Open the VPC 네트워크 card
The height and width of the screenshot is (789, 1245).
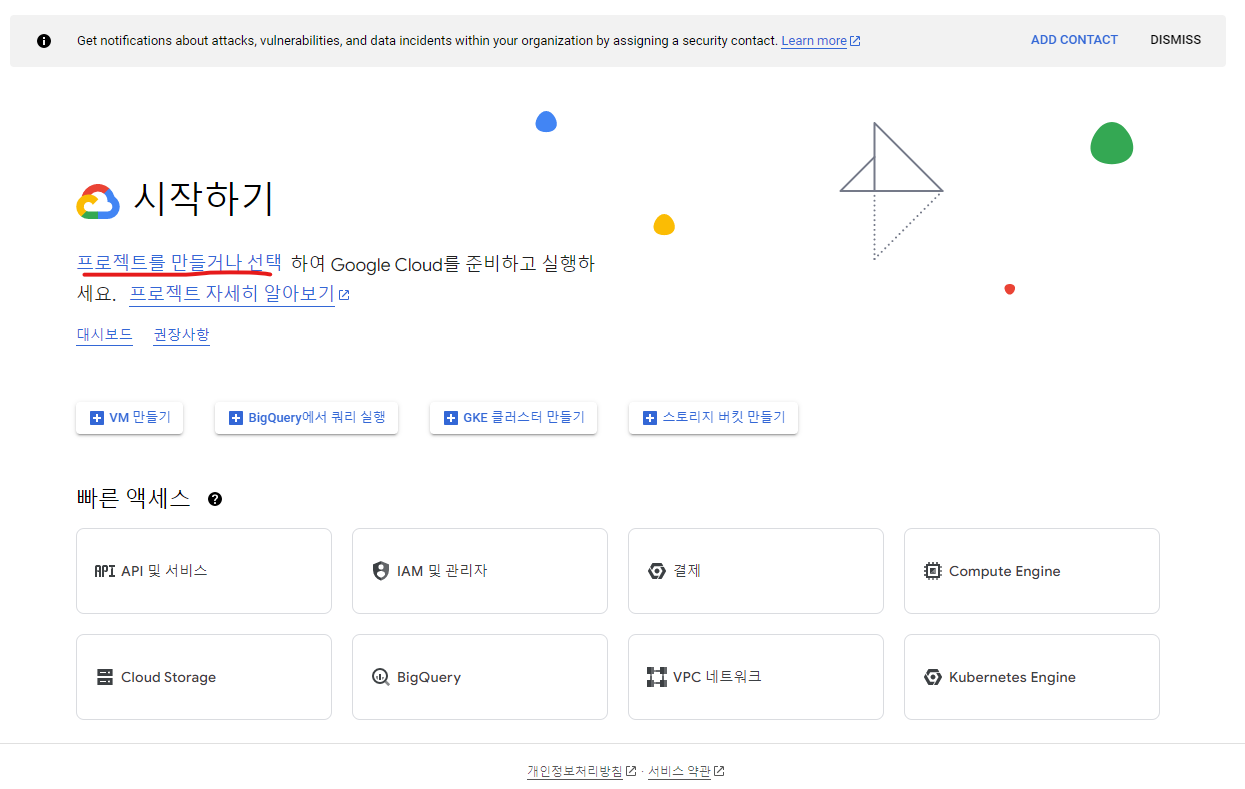click(756, 677)
